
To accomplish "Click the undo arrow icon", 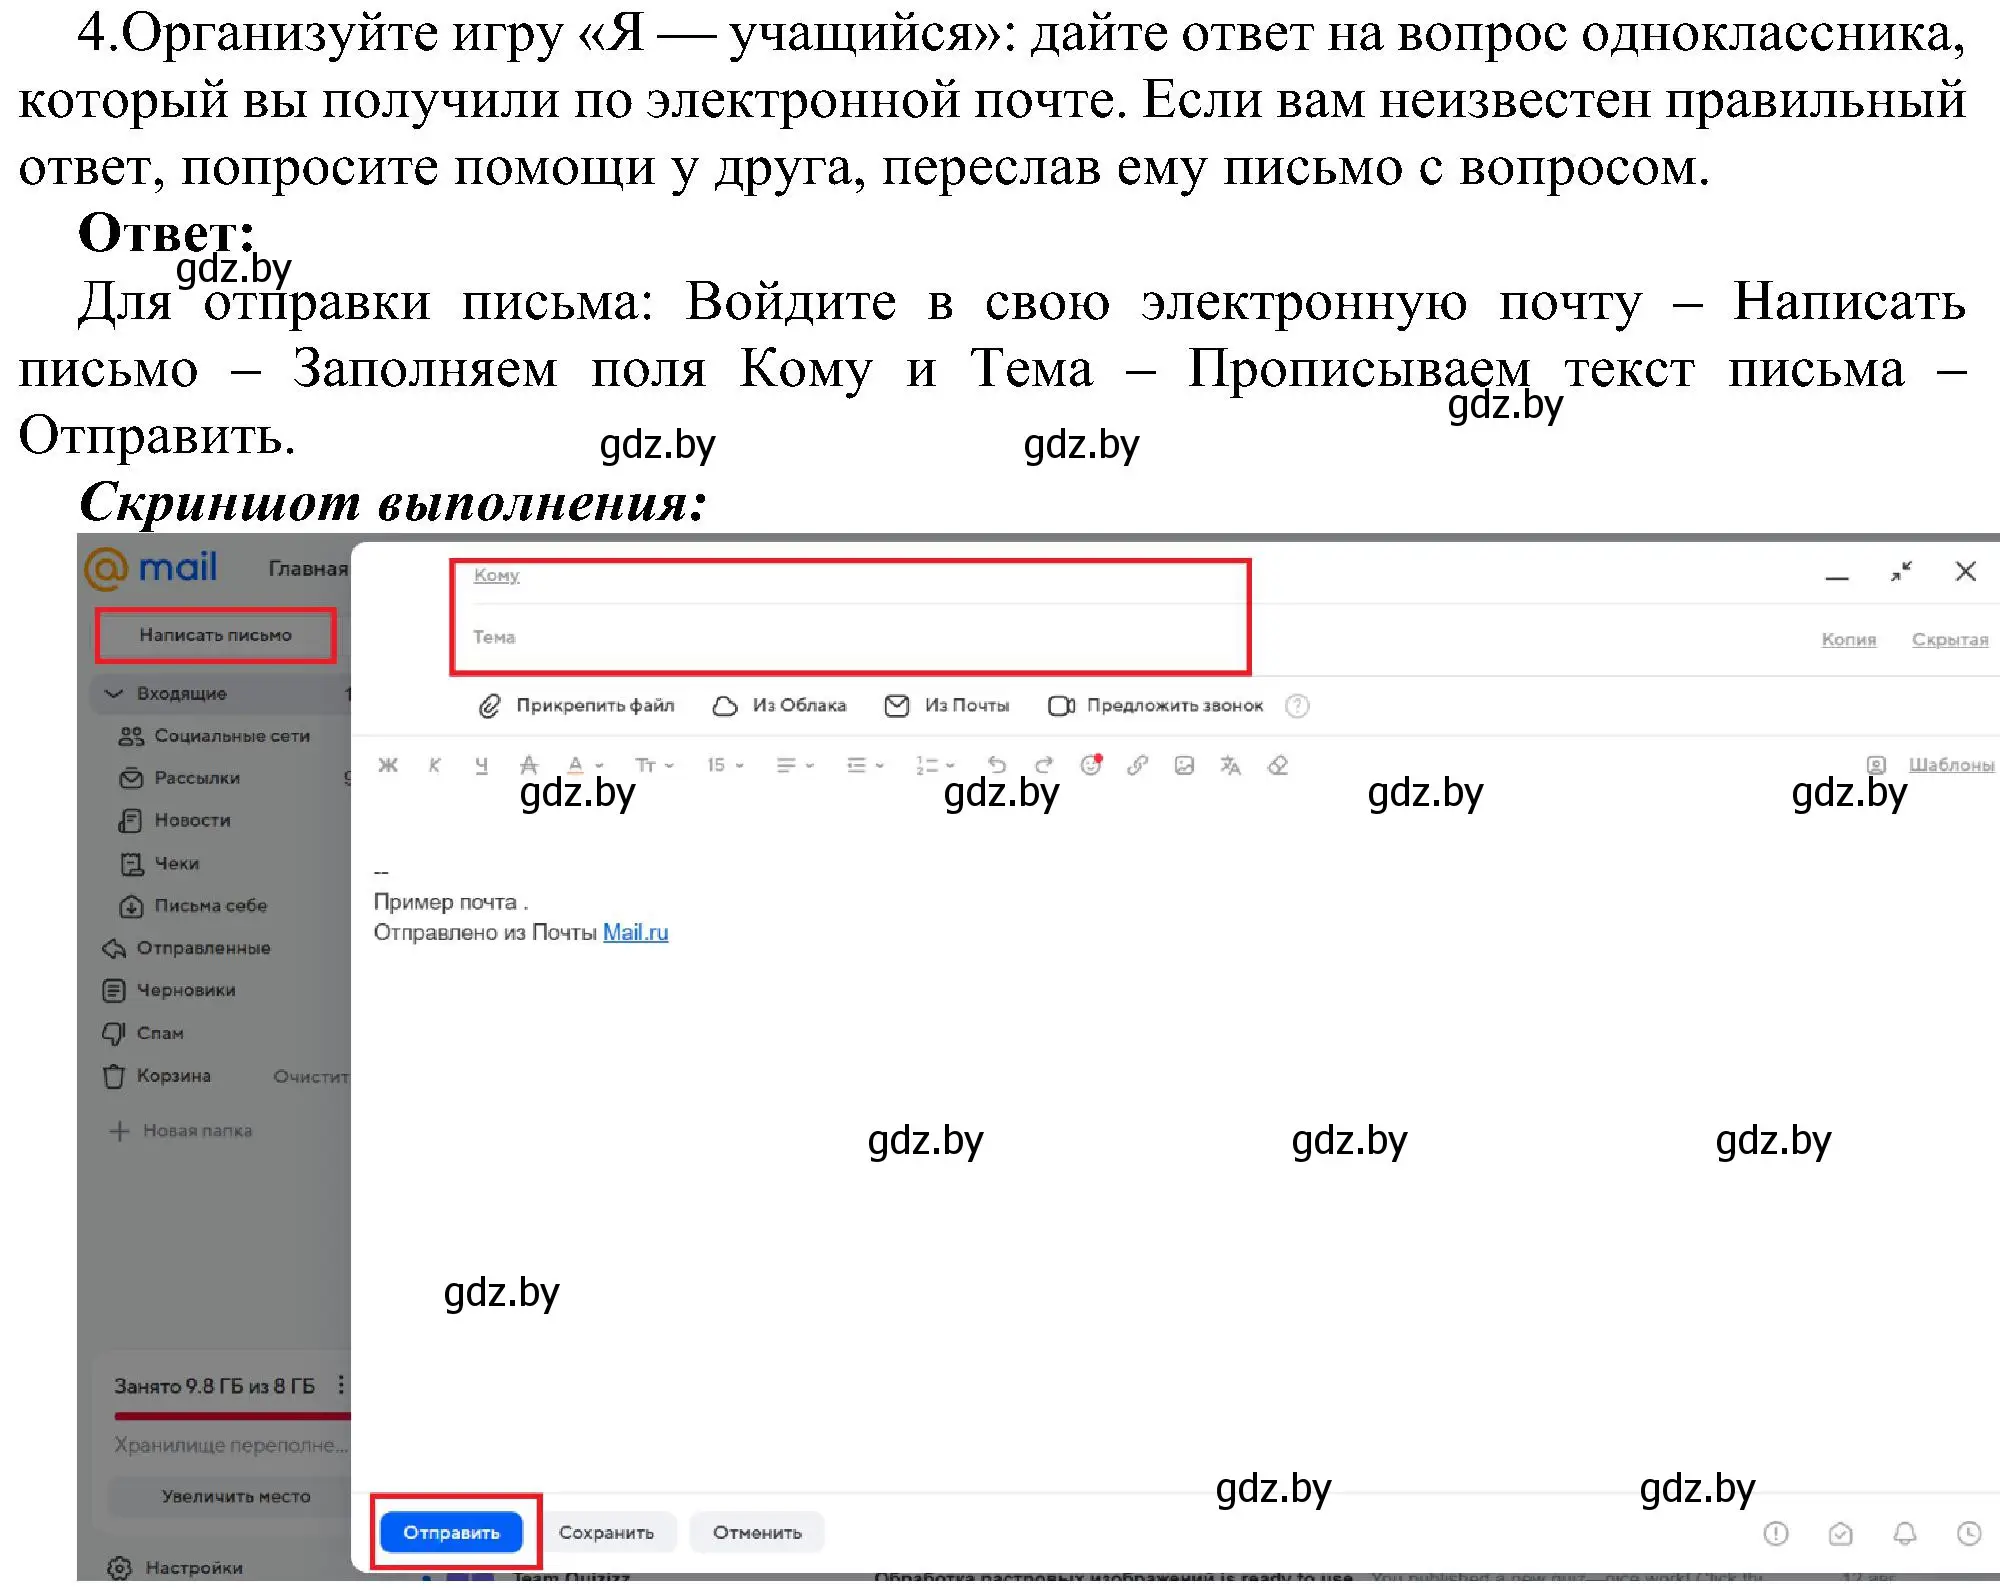I will pos(996,765).
